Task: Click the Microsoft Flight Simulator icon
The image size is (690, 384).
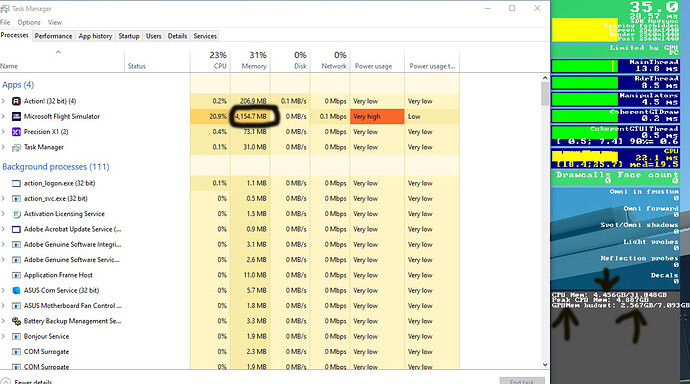Action: (x=16, y=117)
